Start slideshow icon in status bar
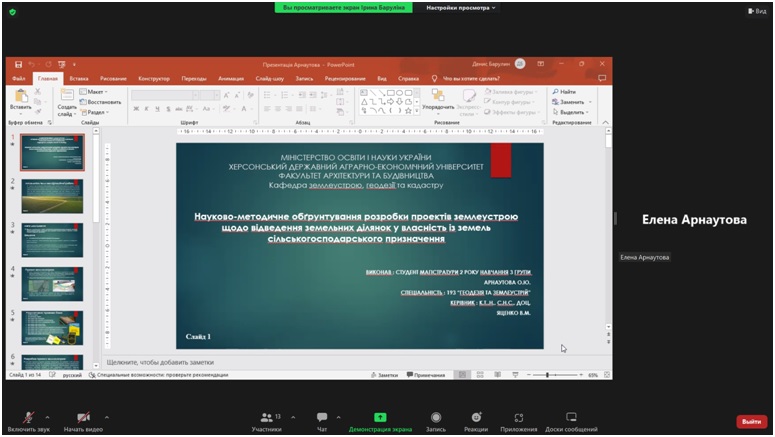 click(x=516, y=375)
